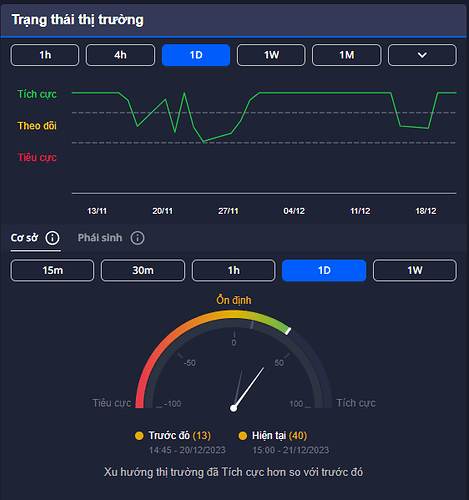
Task: Open the more timeframes chevron dropdown
Action: click(422, 55)
